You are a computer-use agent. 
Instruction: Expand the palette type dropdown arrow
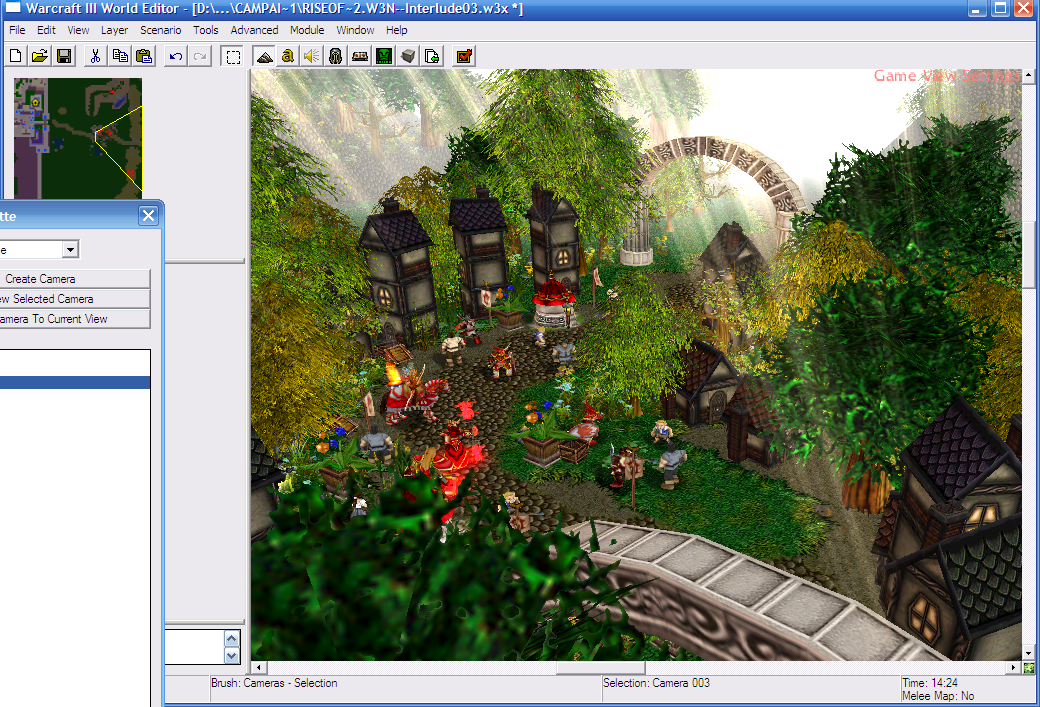70,249
